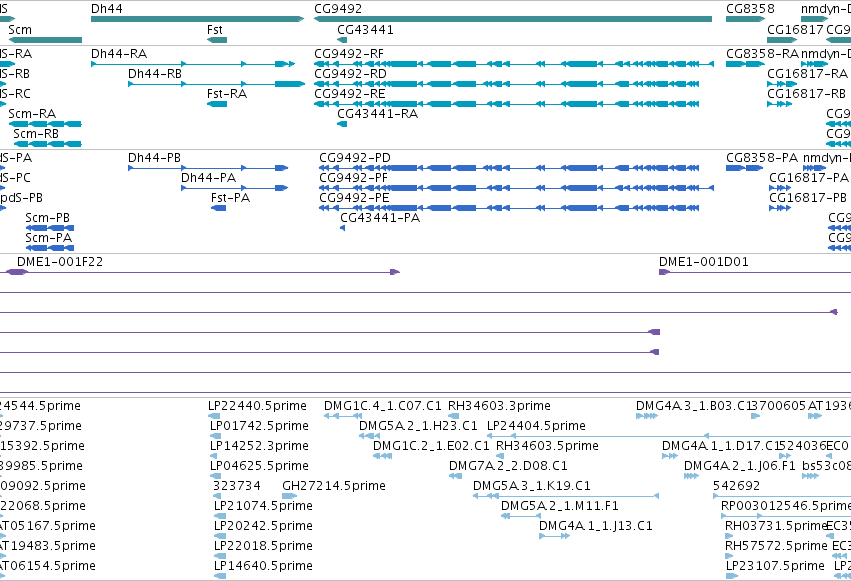Select the CG16817-PB protein
The height and width of the screenshot is (581, 851).
(780, 209)
